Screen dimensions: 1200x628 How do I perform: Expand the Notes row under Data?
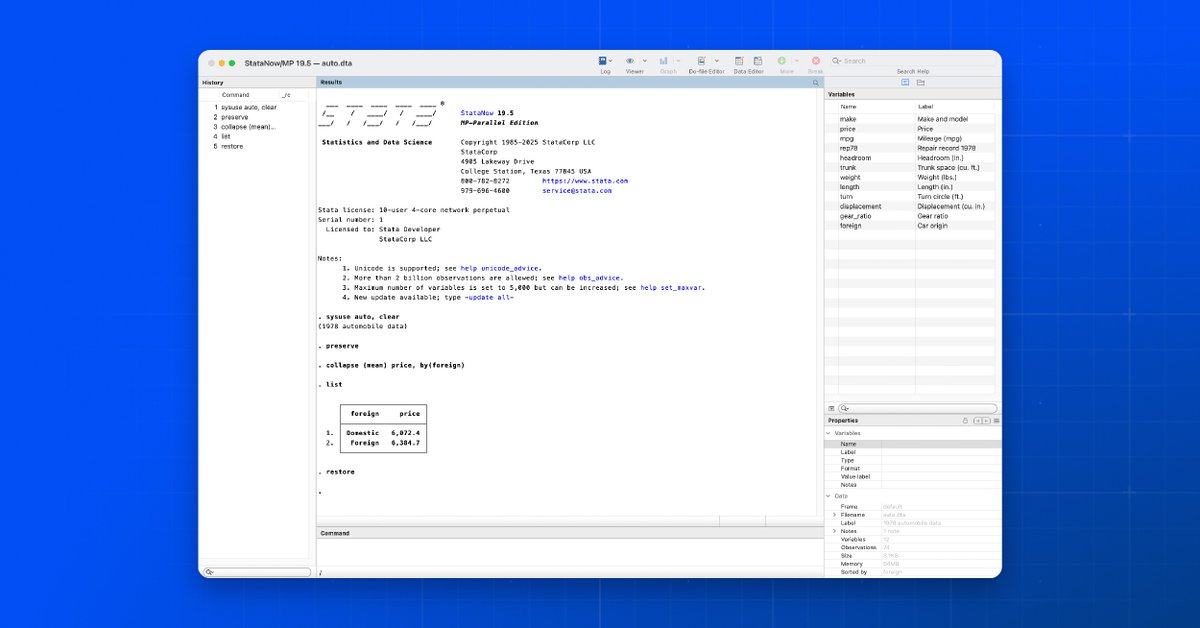(x=835, y=531)
